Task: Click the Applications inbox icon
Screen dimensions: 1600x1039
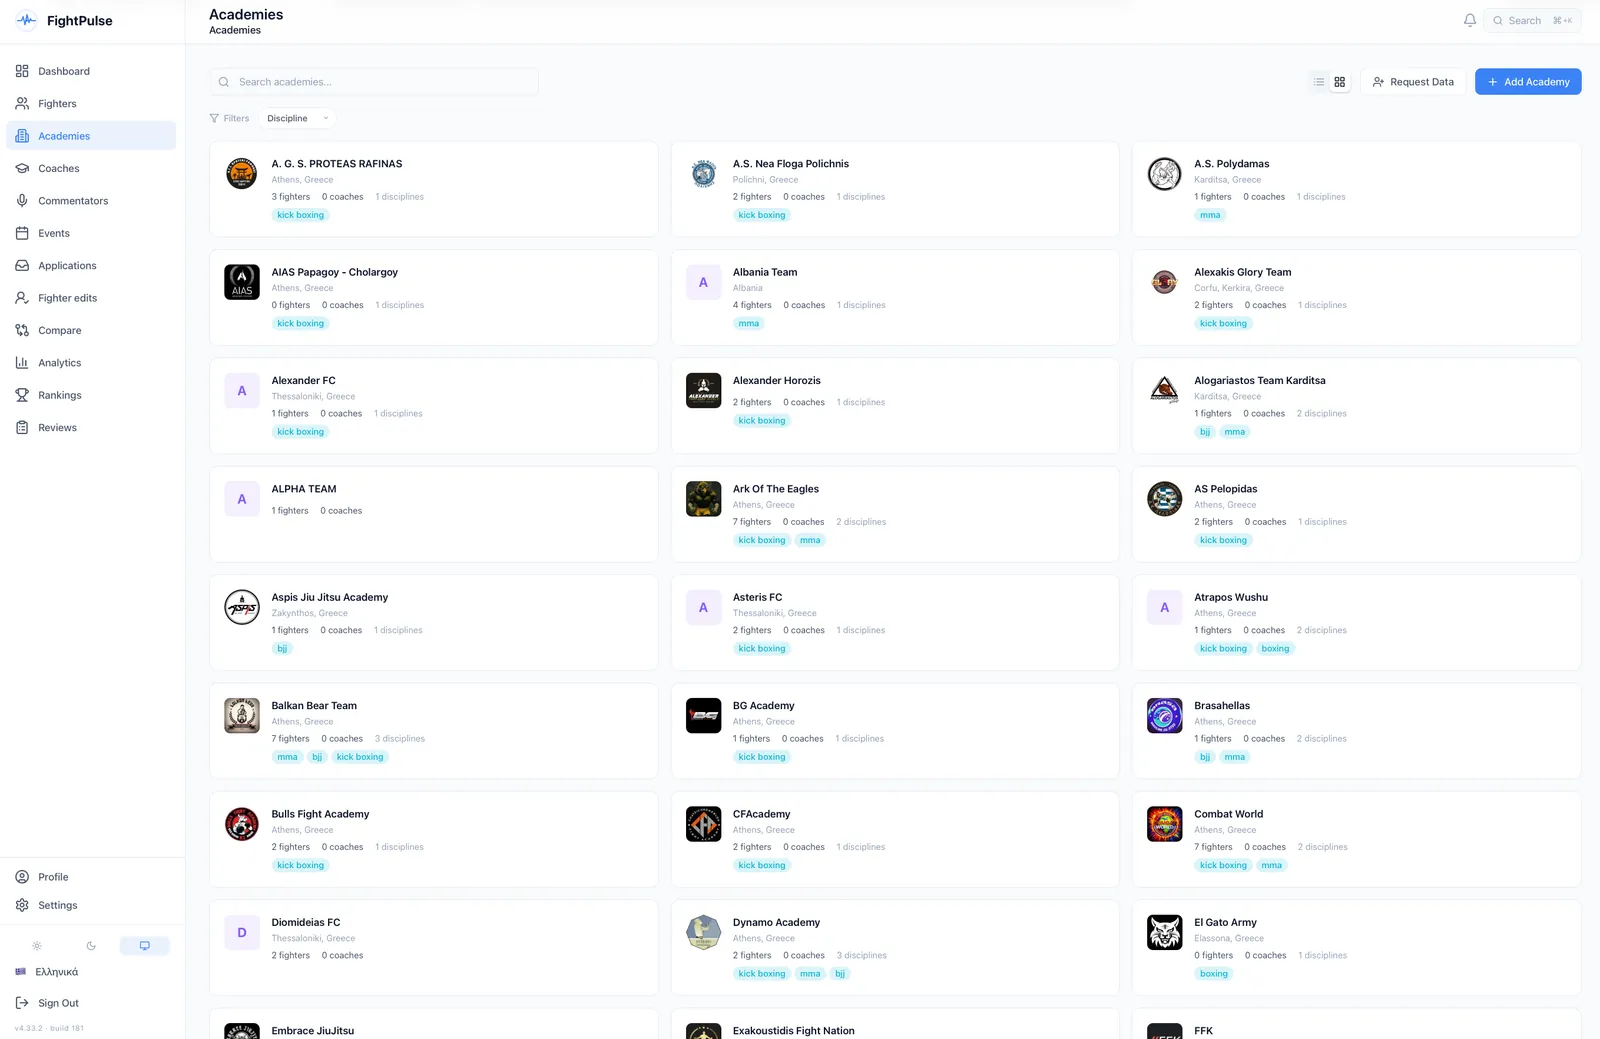Action: [x=22, y=266]
